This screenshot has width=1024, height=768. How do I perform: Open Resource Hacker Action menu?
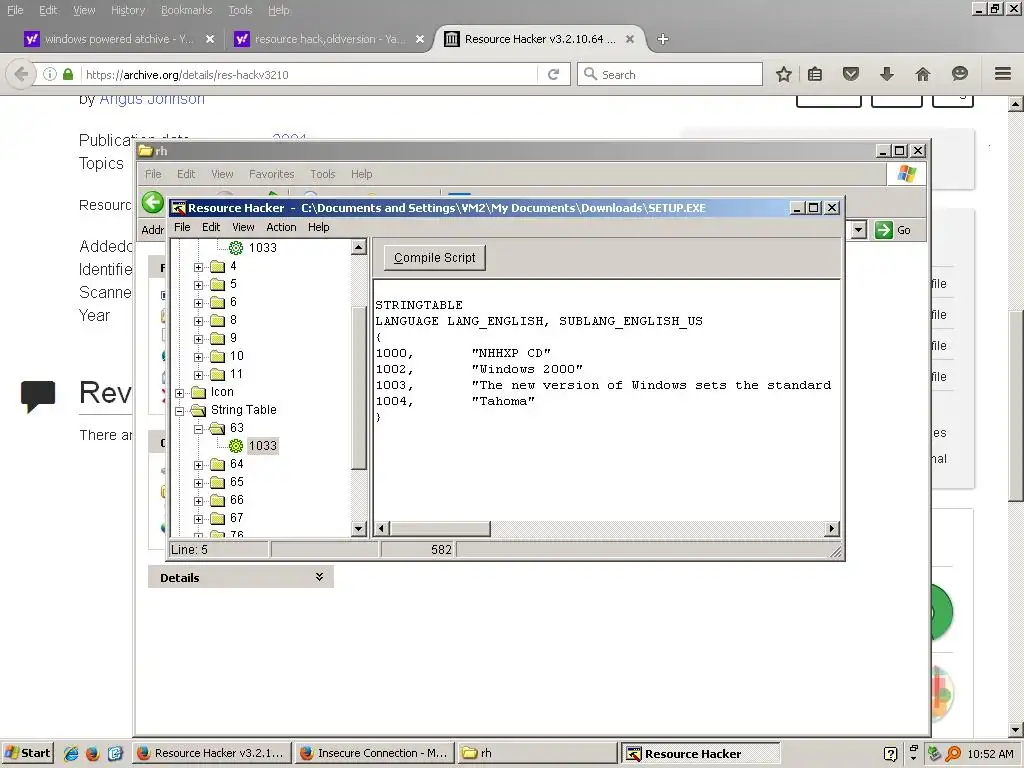[x=281, y=227]
